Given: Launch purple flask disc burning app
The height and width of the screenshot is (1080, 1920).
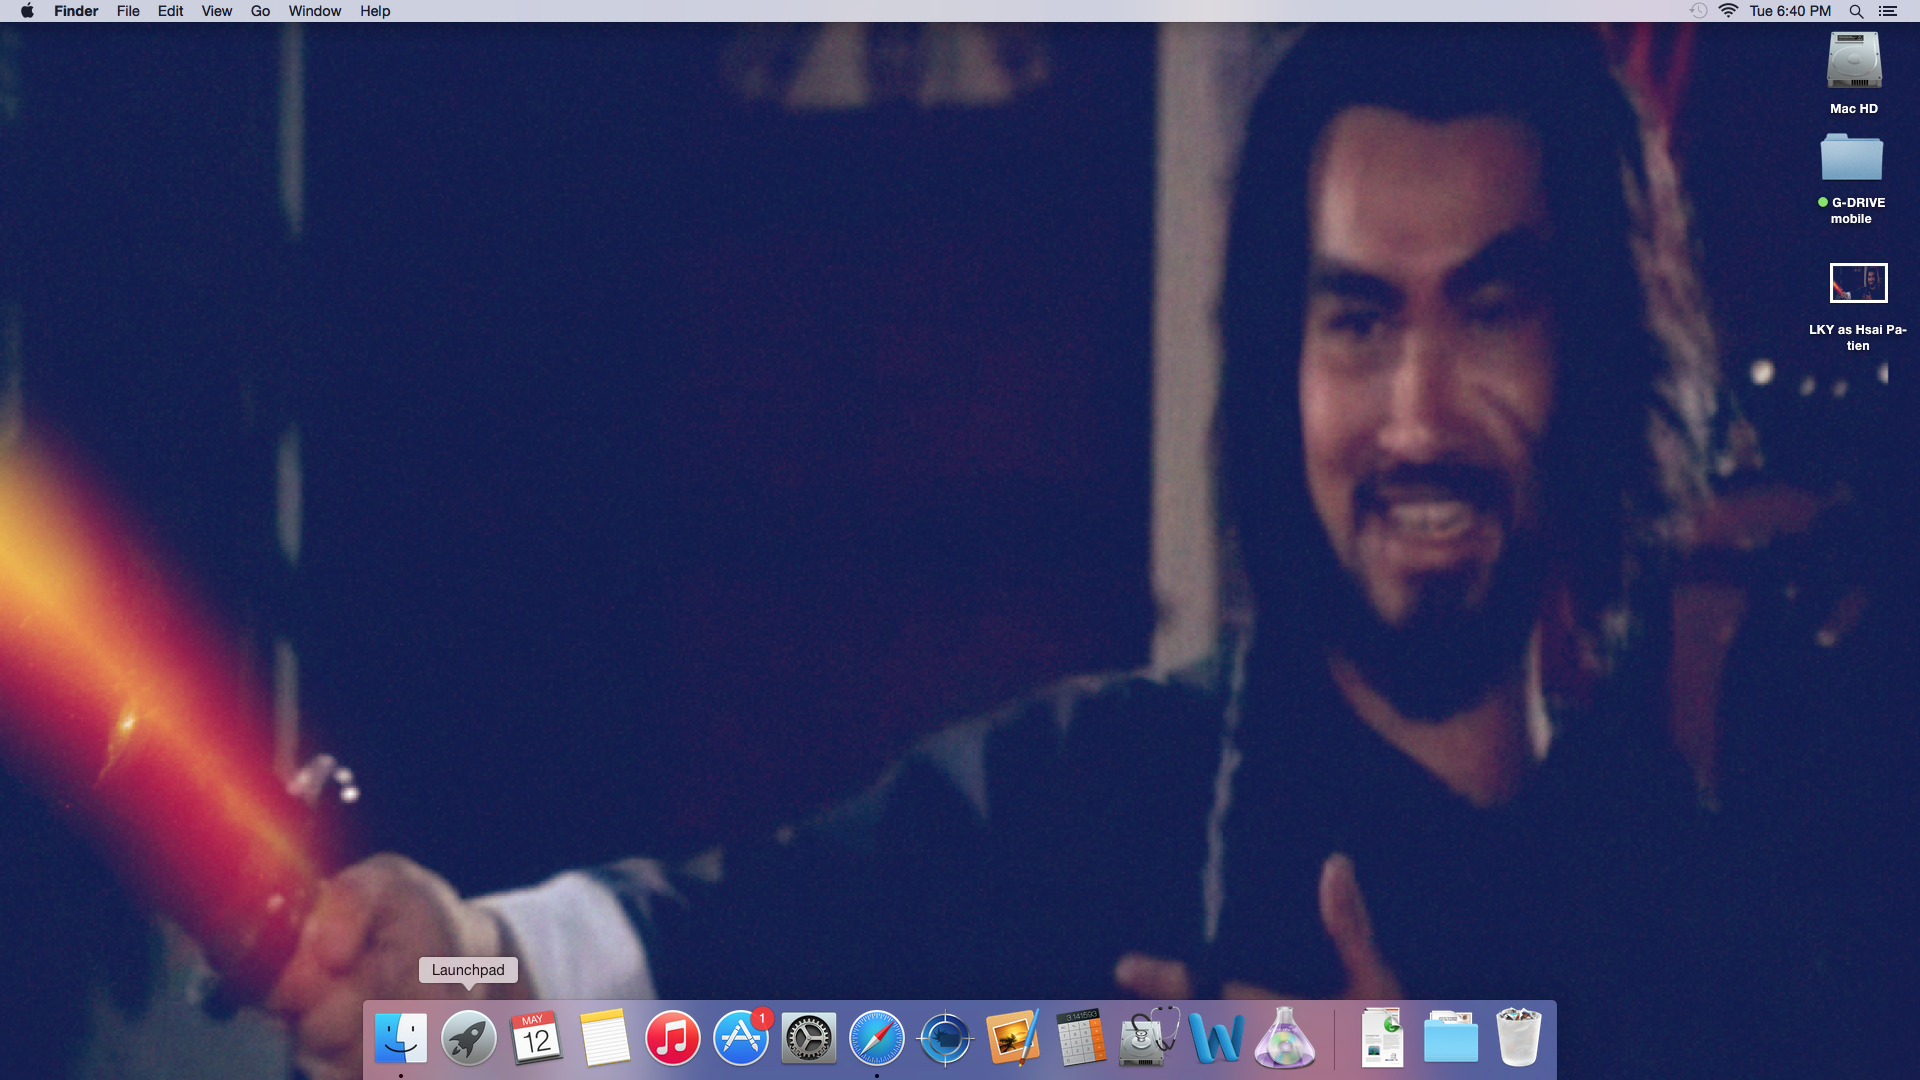Looking at the screenshot, I should 1285,1038.
